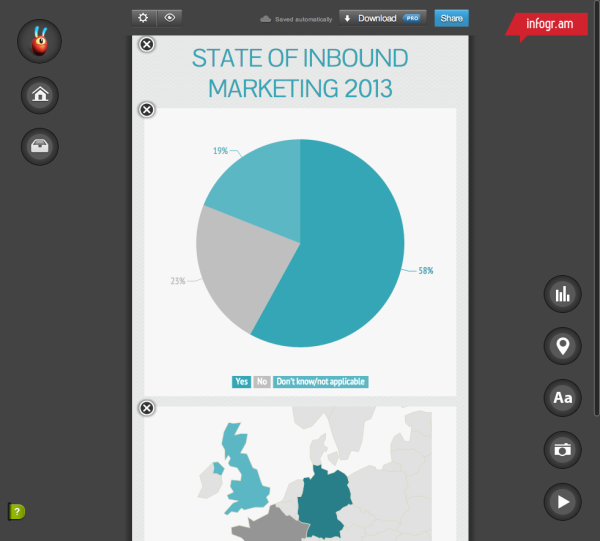This screenshot has width=600, height=541.
Task: Select France on the map
Action: coord(272,526)
